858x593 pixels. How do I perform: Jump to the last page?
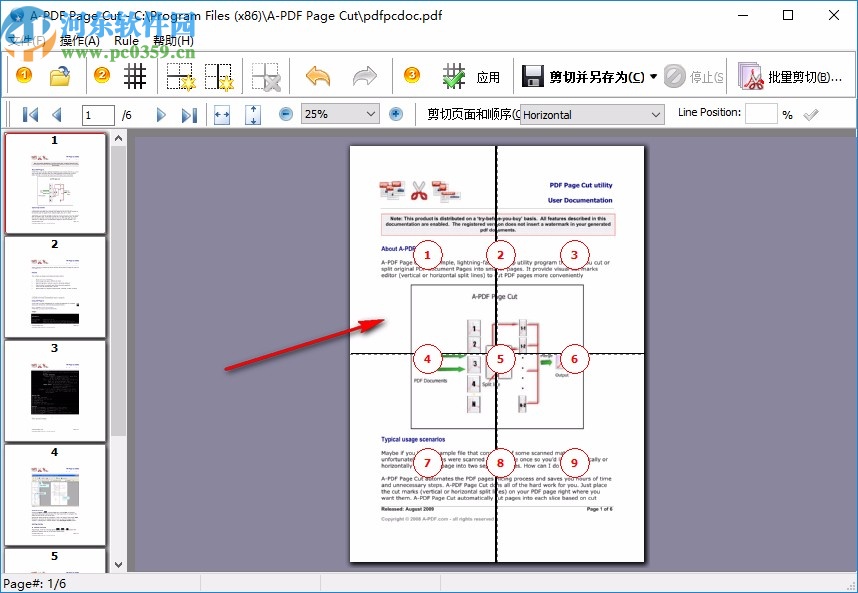(x=190, y=114)
